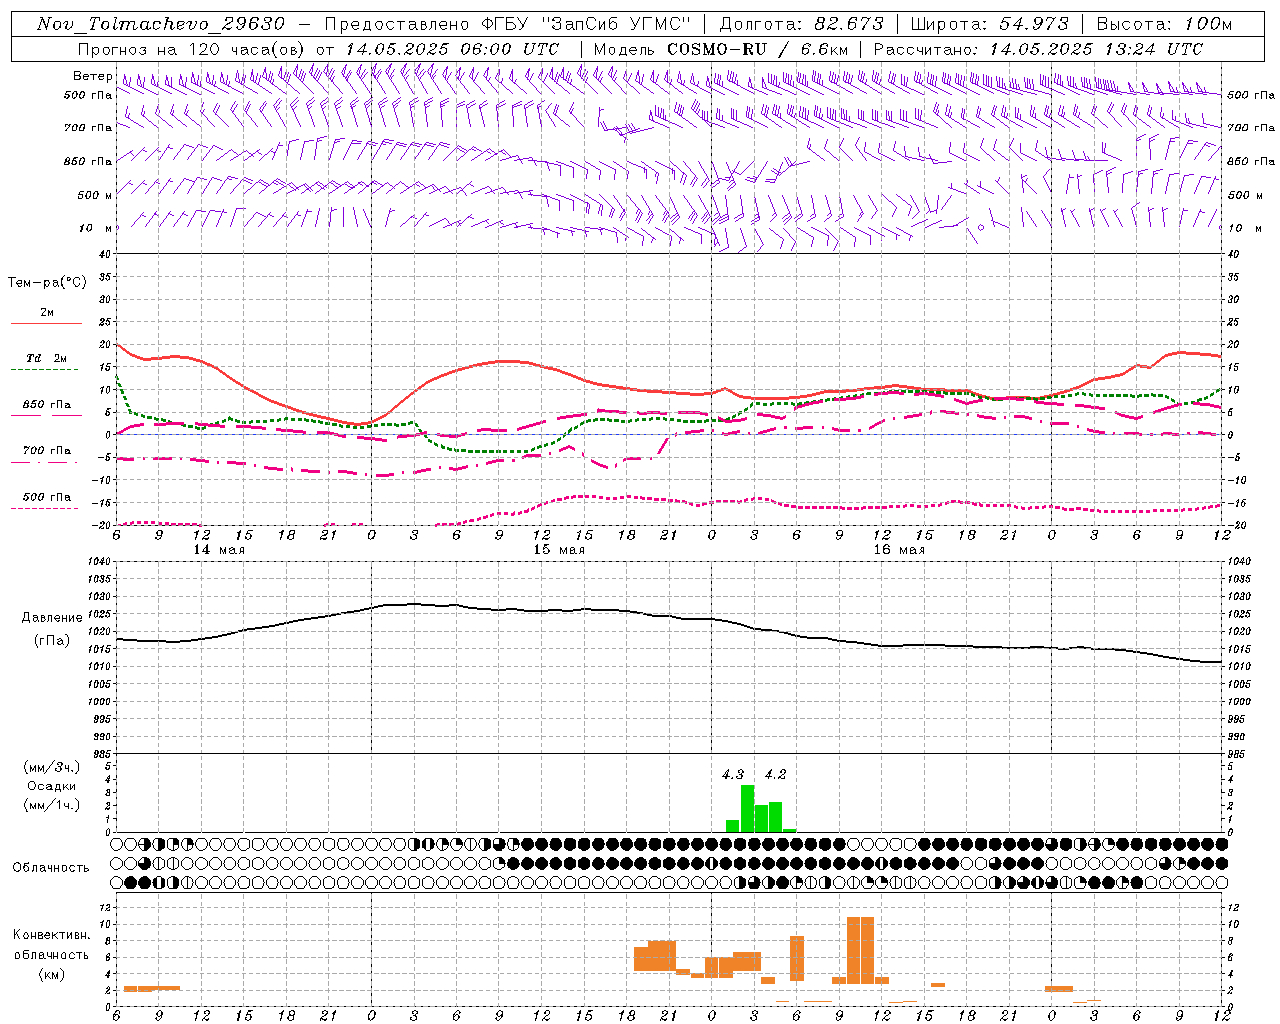Select the 'Модель COSMO-RU / 6.6км' text
This screenshot has height=1024, width=1280.
coord(721,49)
